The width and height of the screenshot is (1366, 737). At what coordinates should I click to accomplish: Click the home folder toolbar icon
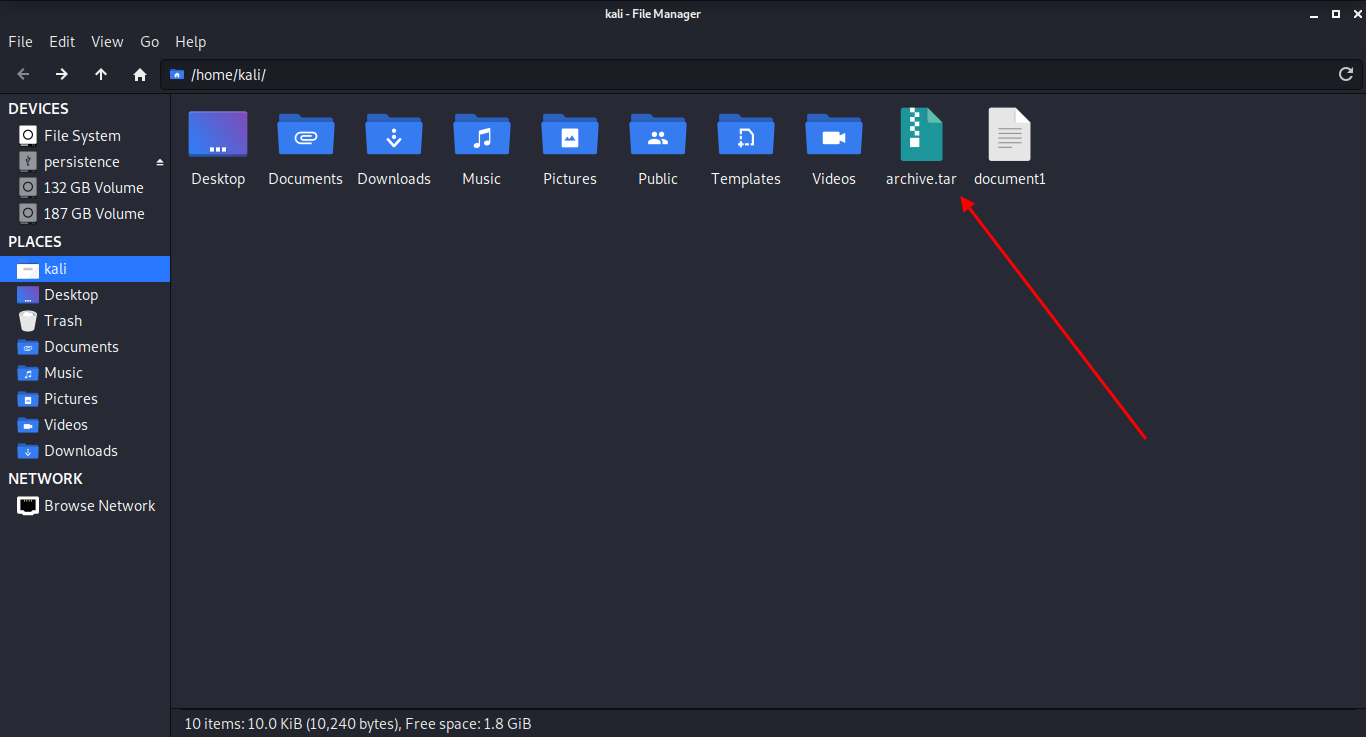140,74
